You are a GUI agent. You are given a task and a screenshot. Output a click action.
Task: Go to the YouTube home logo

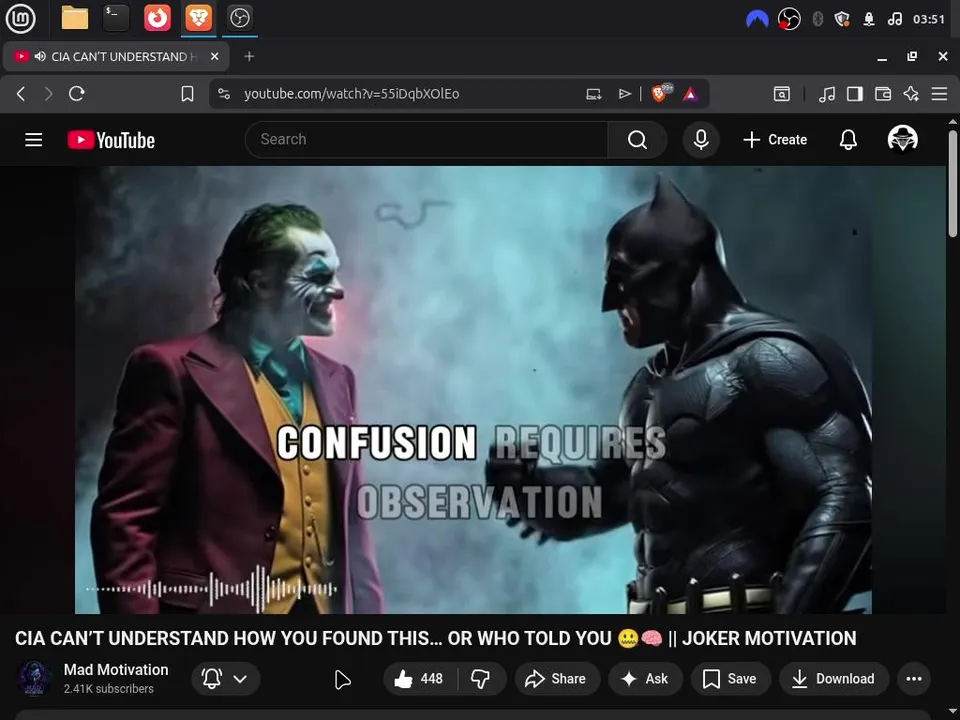coord(111,140)
